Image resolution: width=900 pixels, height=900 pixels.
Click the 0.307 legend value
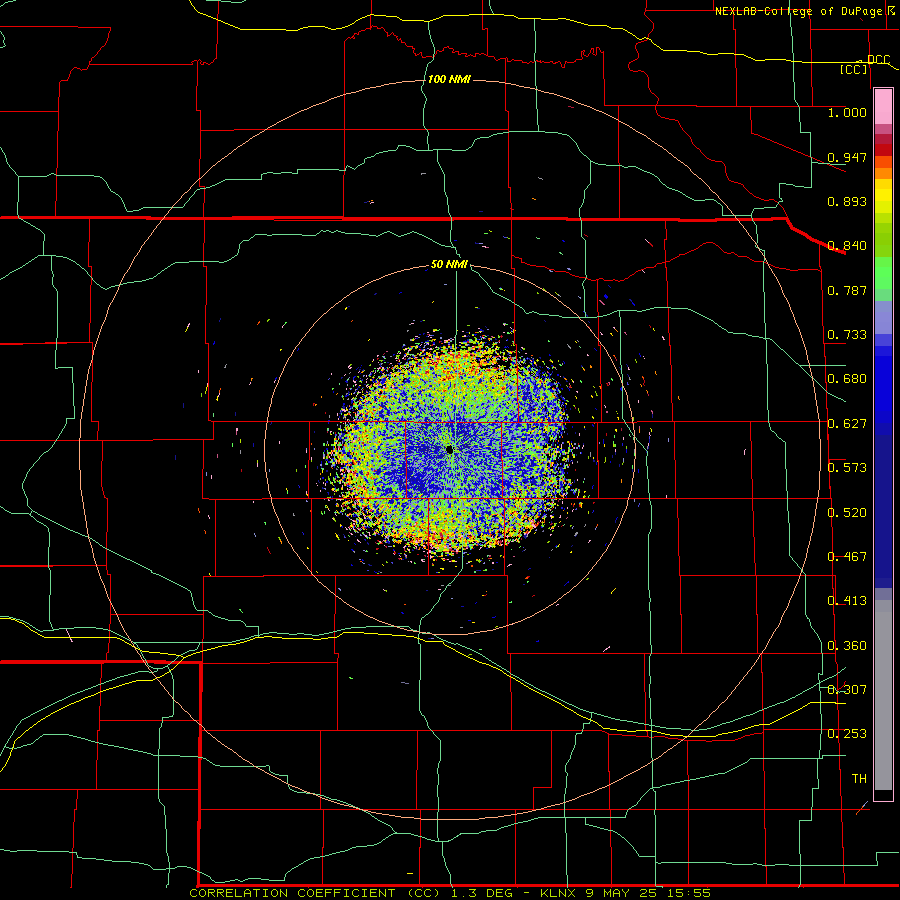[847, 690]
